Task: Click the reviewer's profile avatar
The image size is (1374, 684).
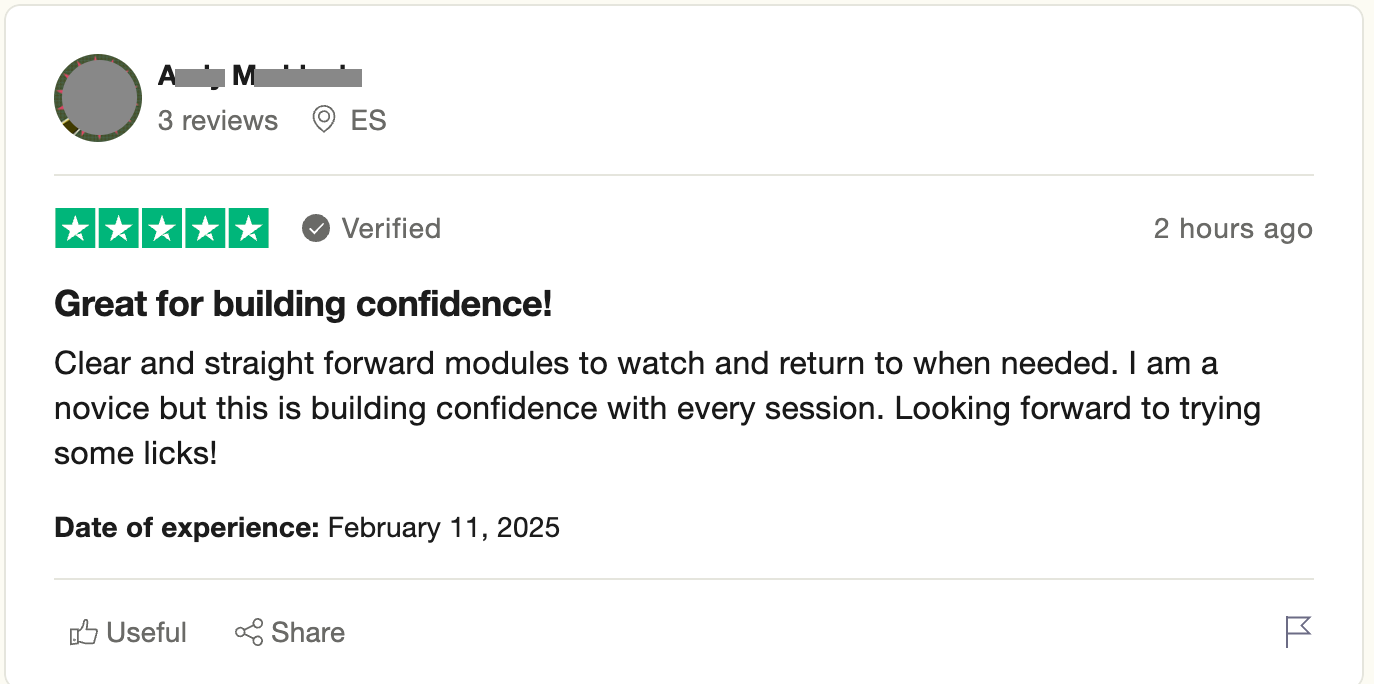Action: tap(97, 98)
